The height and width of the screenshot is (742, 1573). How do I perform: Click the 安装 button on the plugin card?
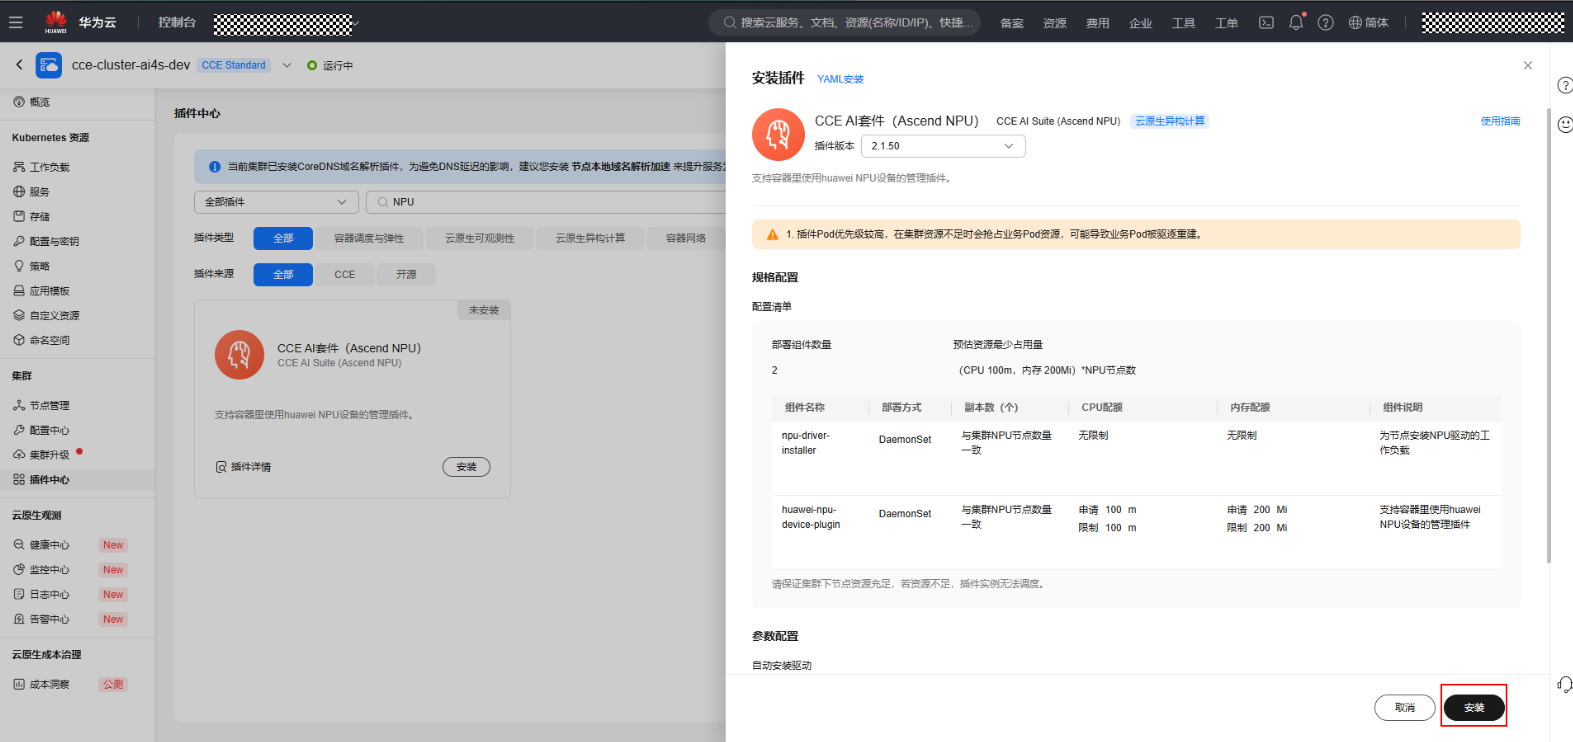click(466, 467)
